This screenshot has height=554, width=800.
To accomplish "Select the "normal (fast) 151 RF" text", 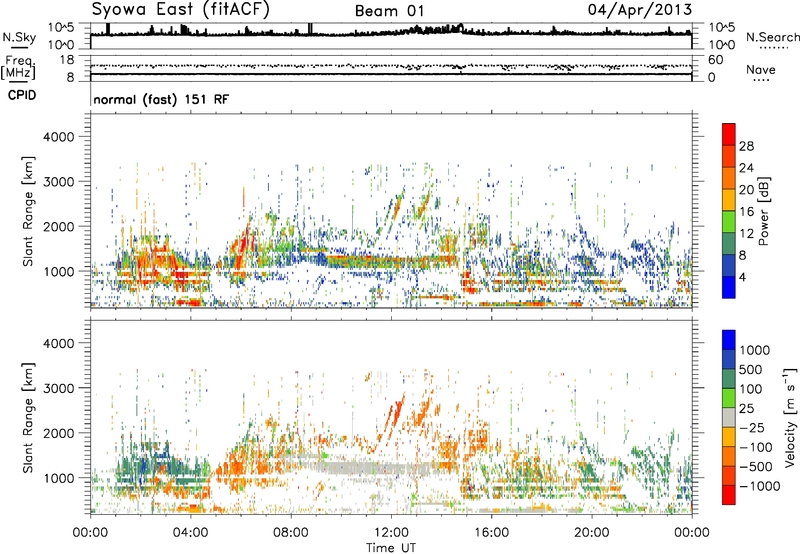I will pyautogui.click(x=161, y=99).
